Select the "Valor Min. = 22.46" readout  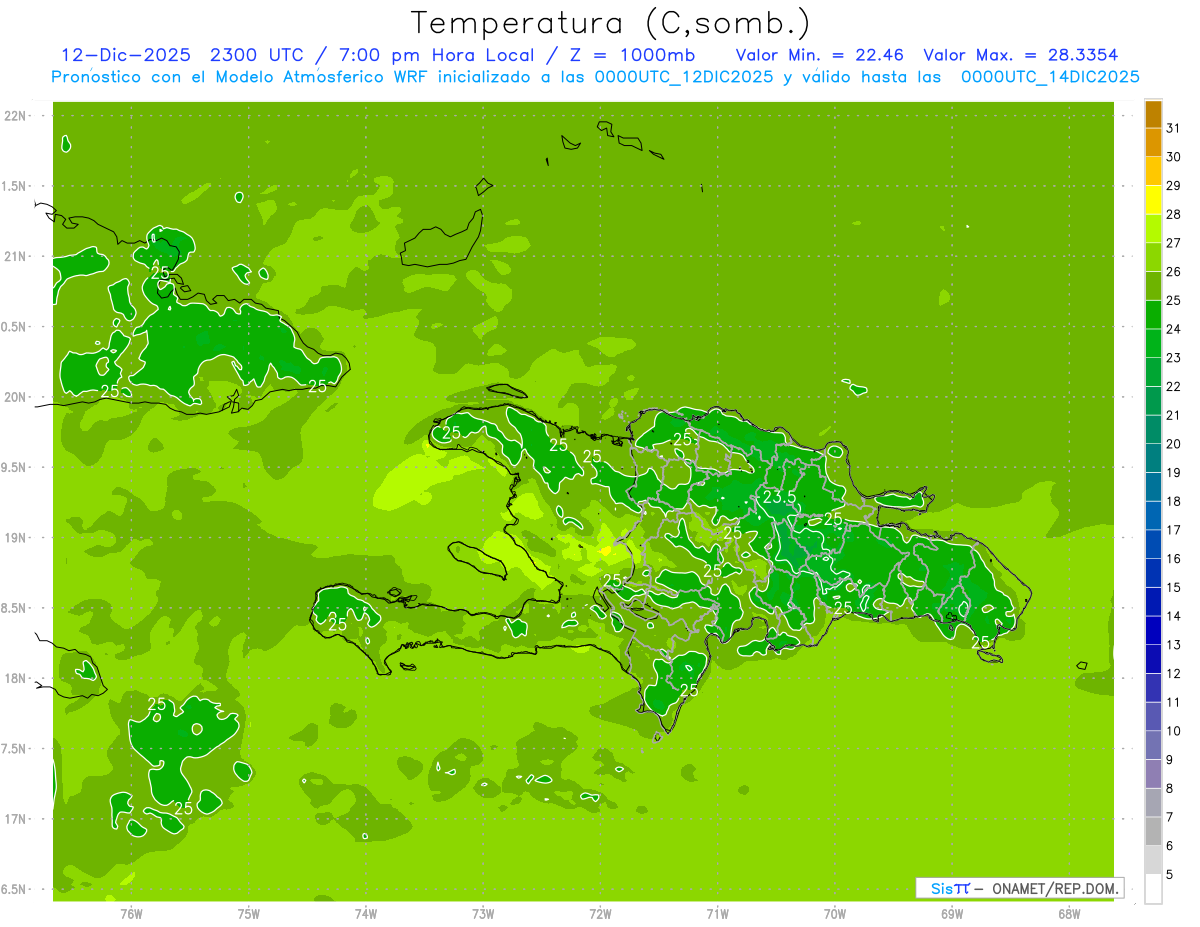coord(820,55)
